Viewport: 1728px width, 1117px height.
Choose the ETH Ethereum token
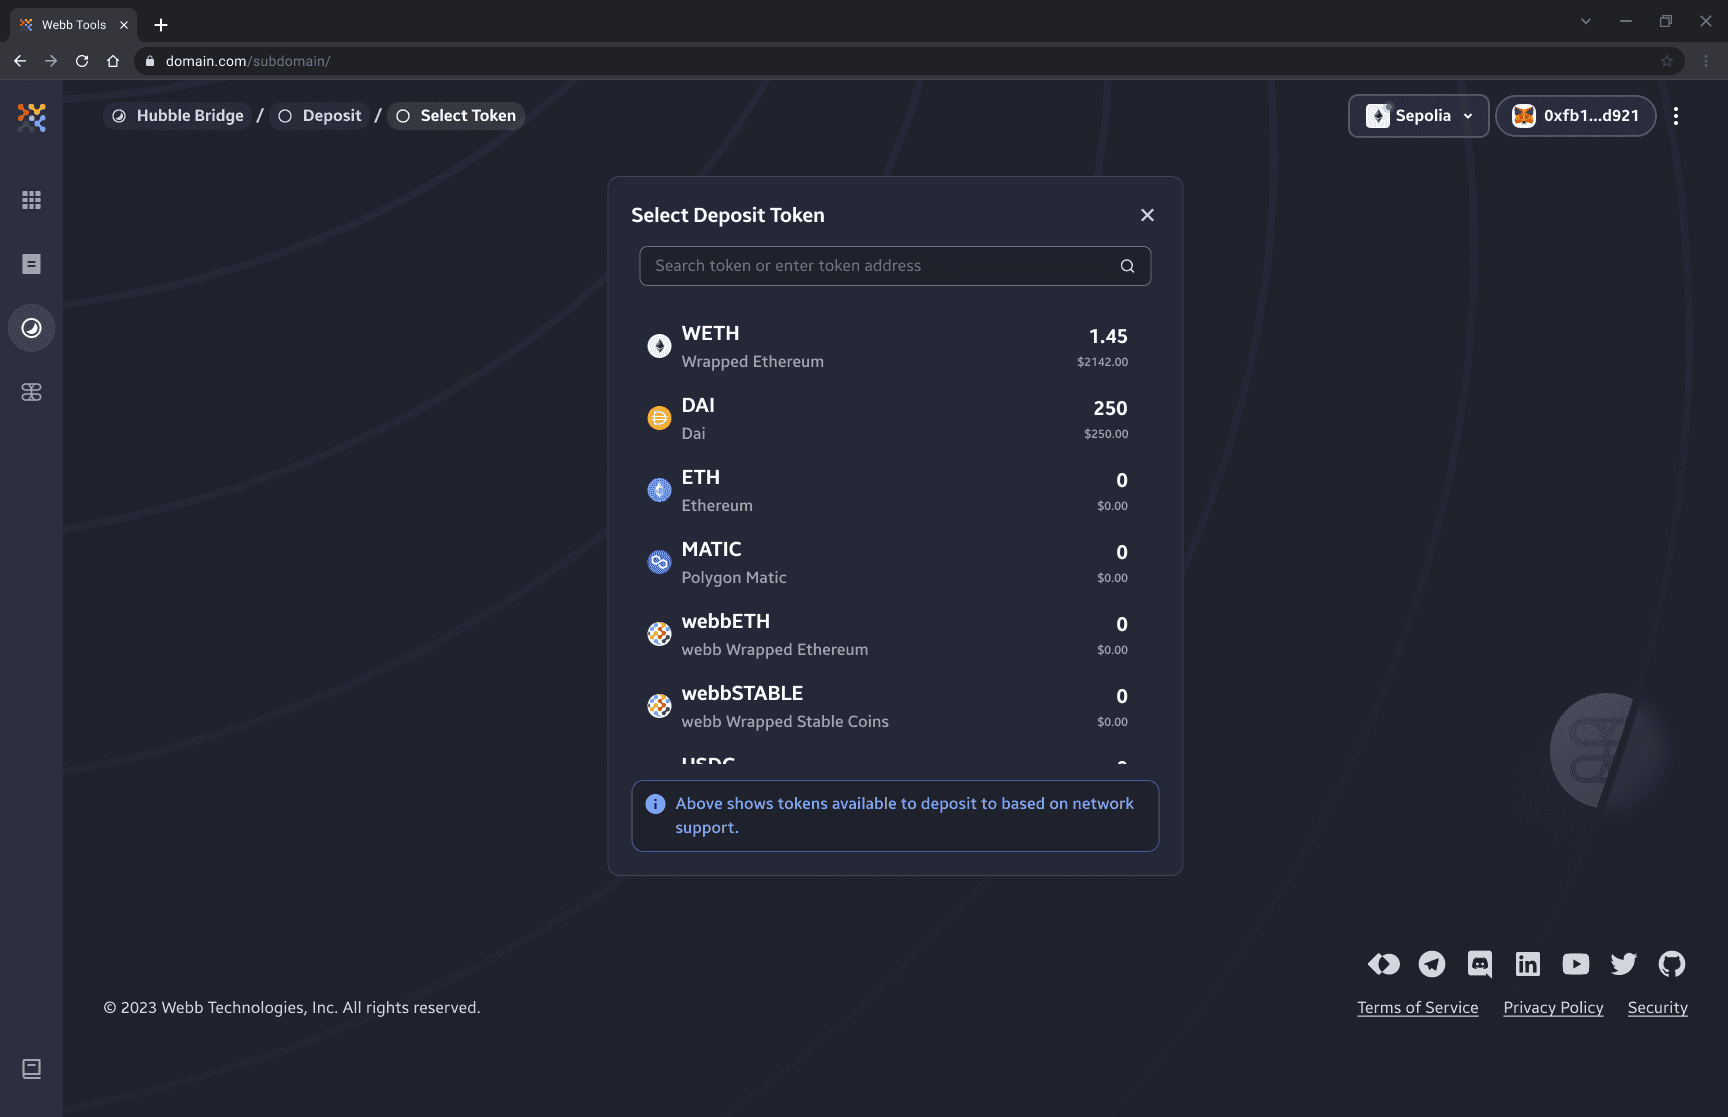pos(895,490)
